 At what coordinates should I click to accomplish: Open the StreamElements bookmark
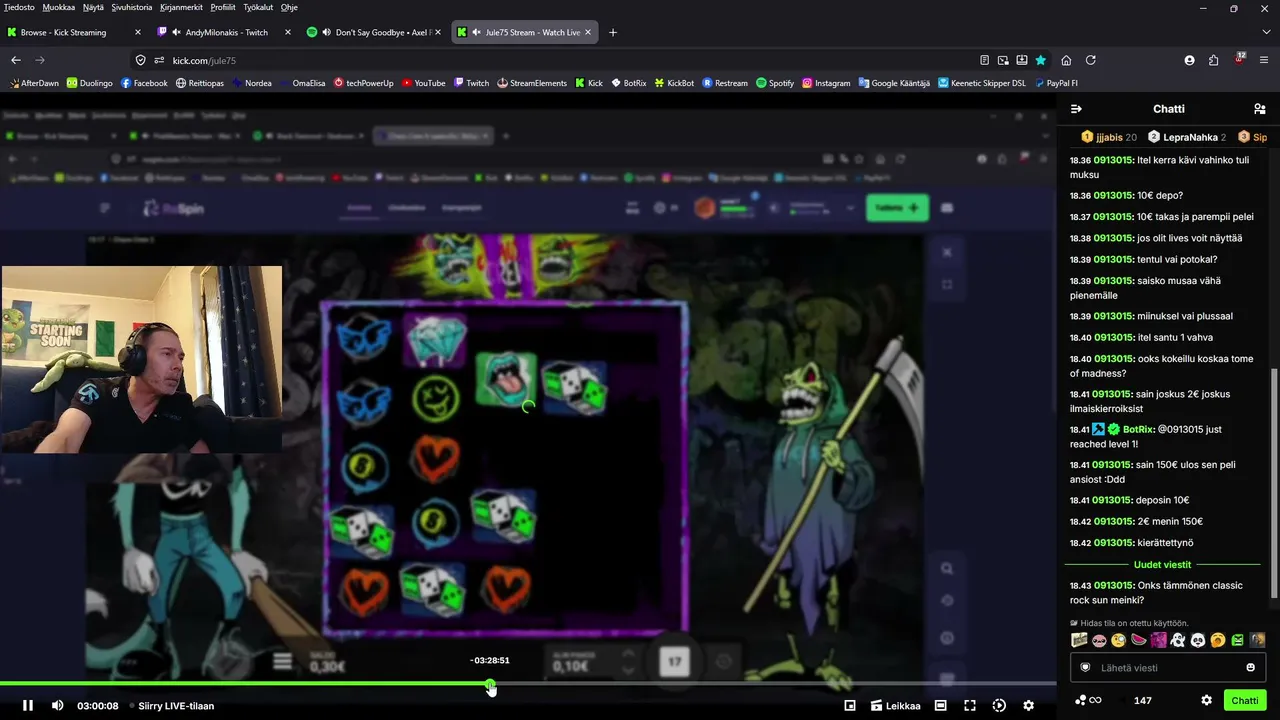[x=532, y=83]
